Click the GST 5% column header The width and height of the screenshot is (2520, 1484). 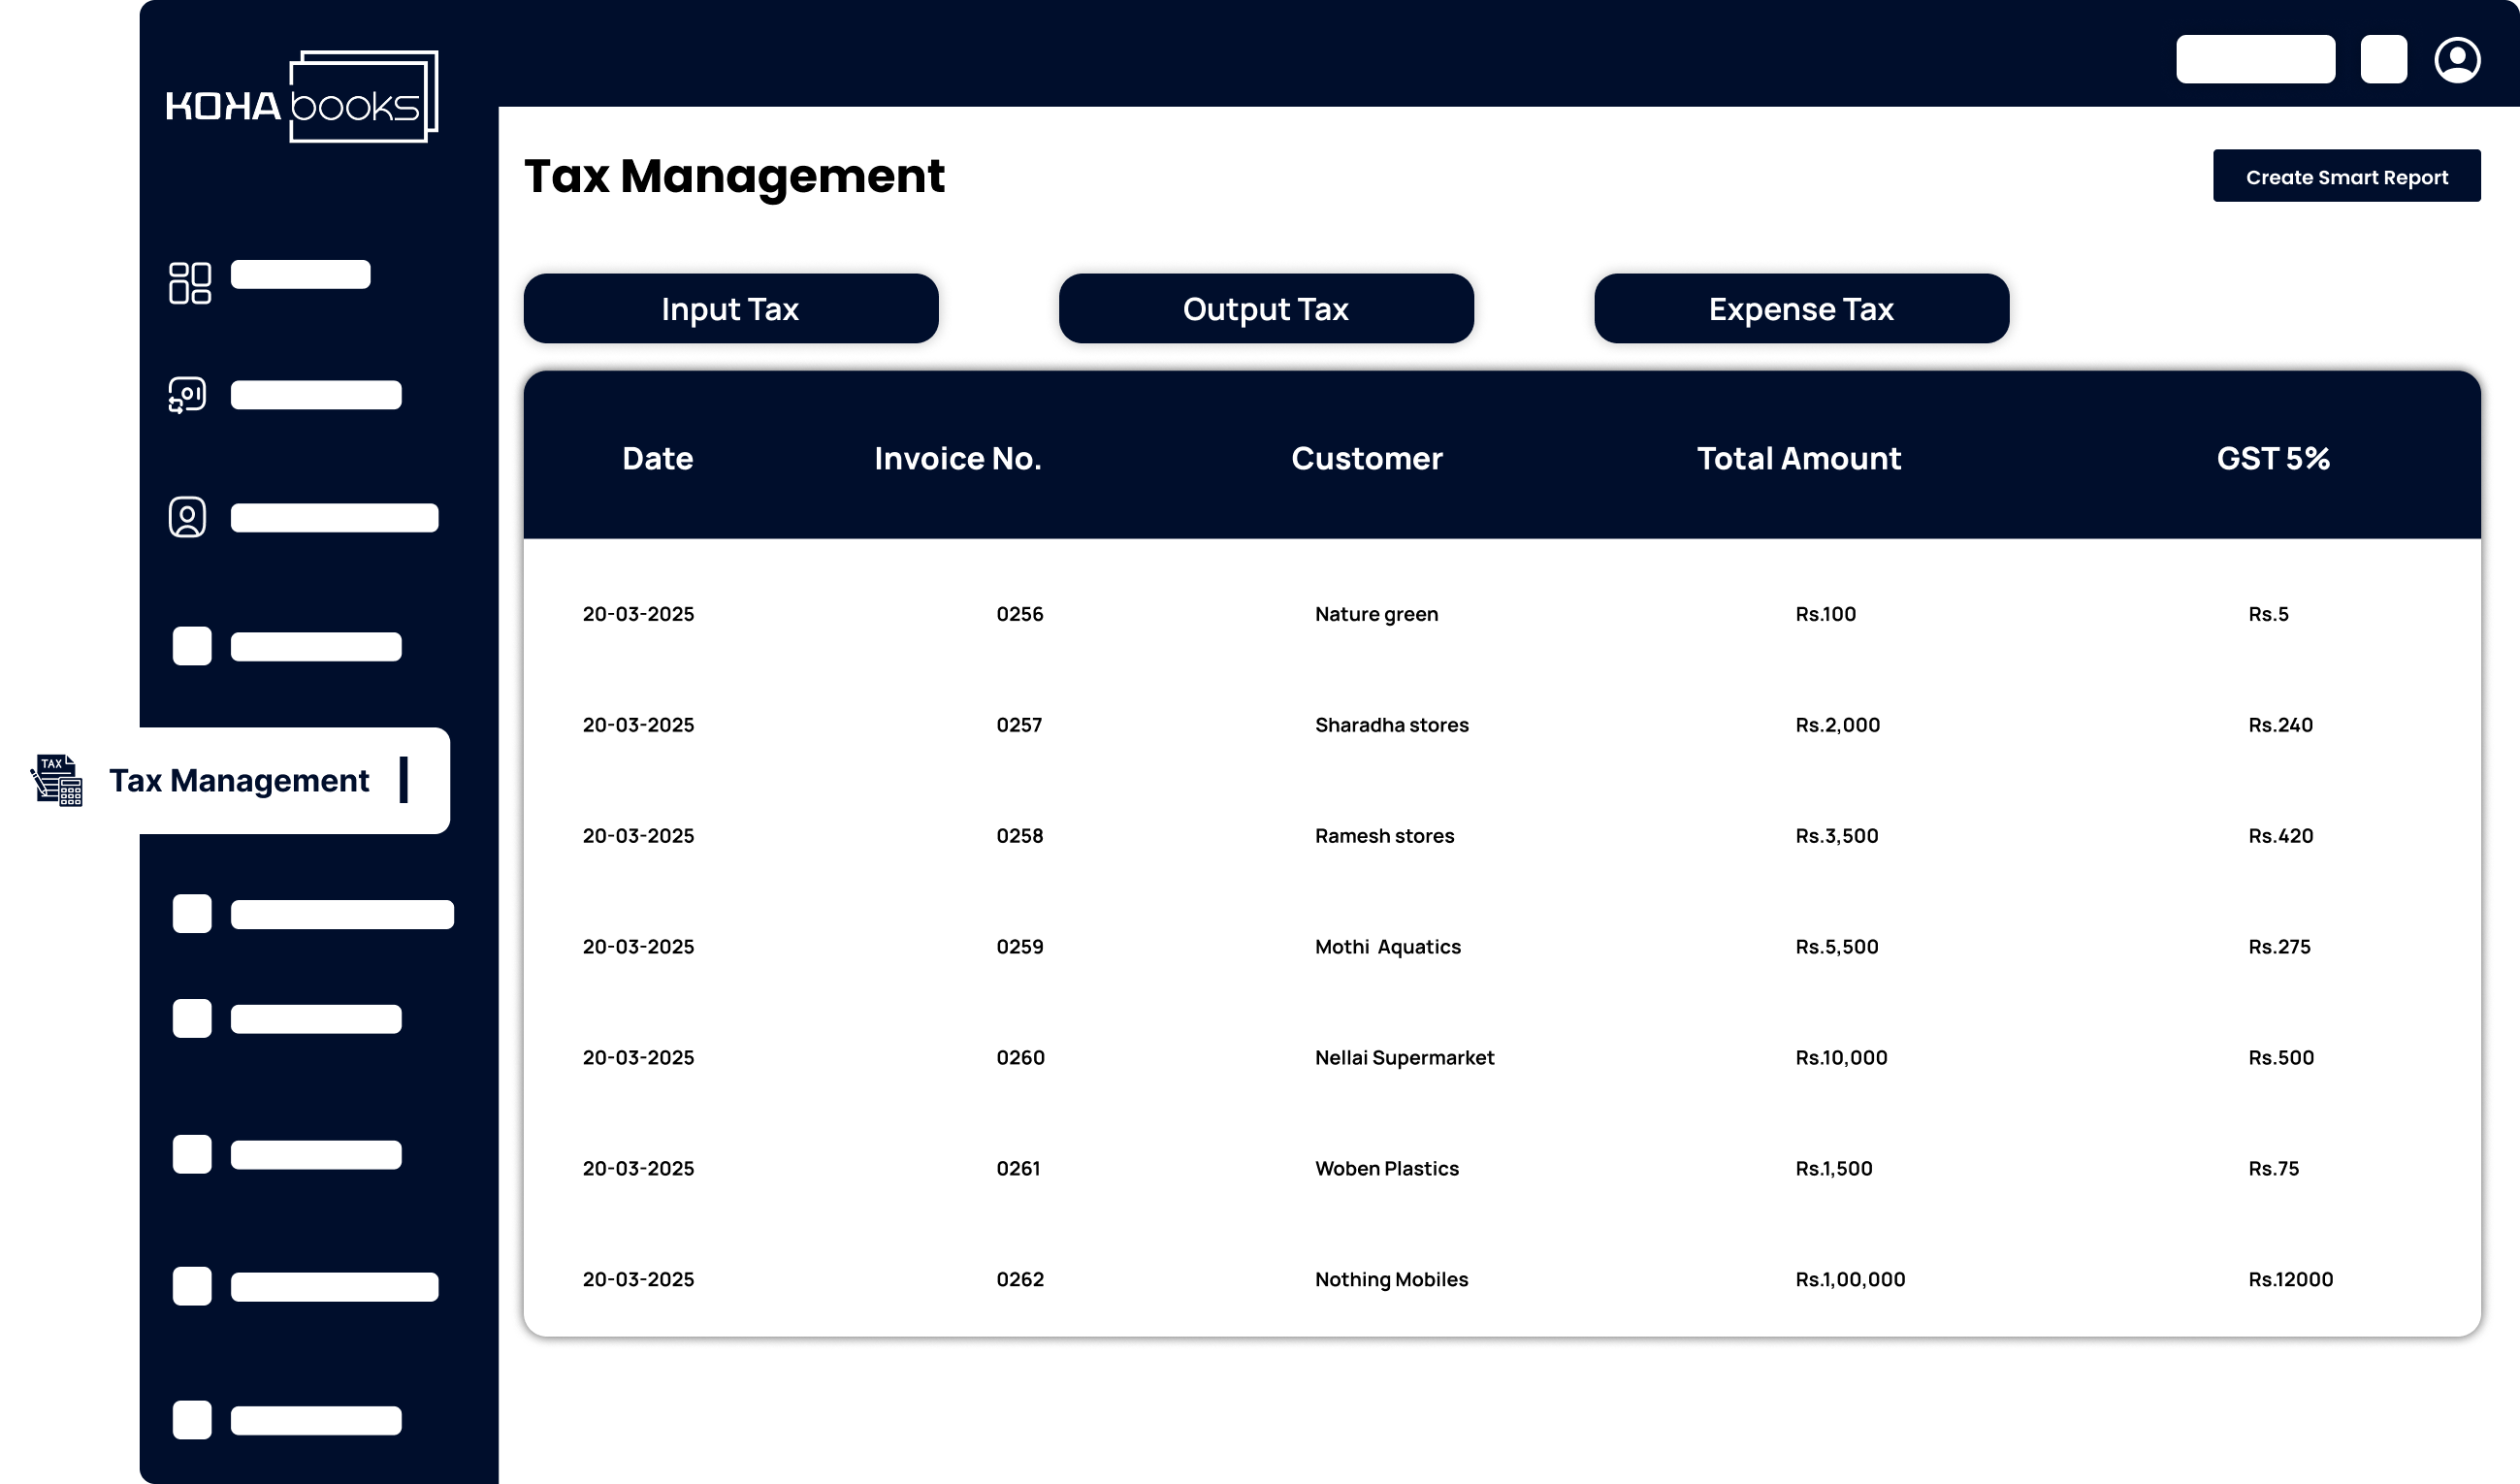coord(2272,458)
